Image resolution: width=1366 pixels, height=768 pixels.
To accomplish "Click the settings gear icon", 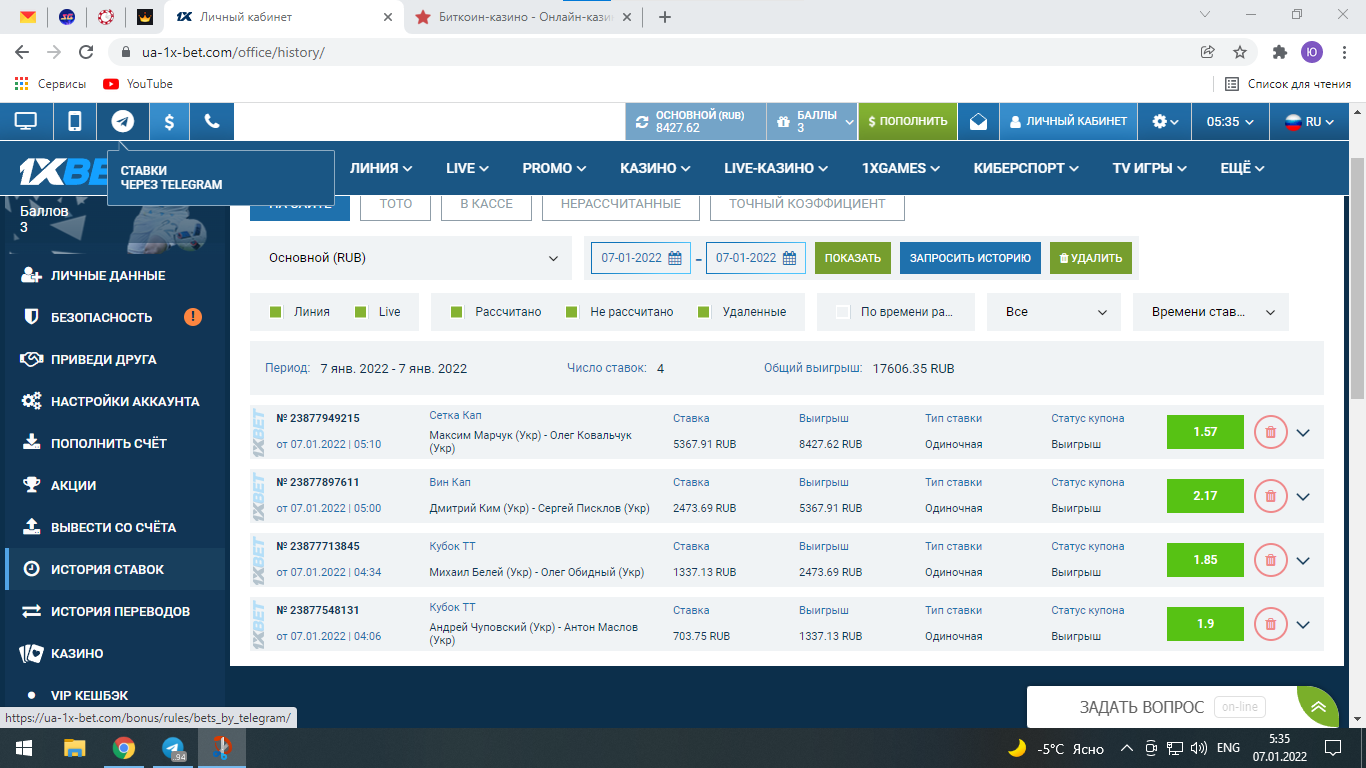I will (1164, 121).
